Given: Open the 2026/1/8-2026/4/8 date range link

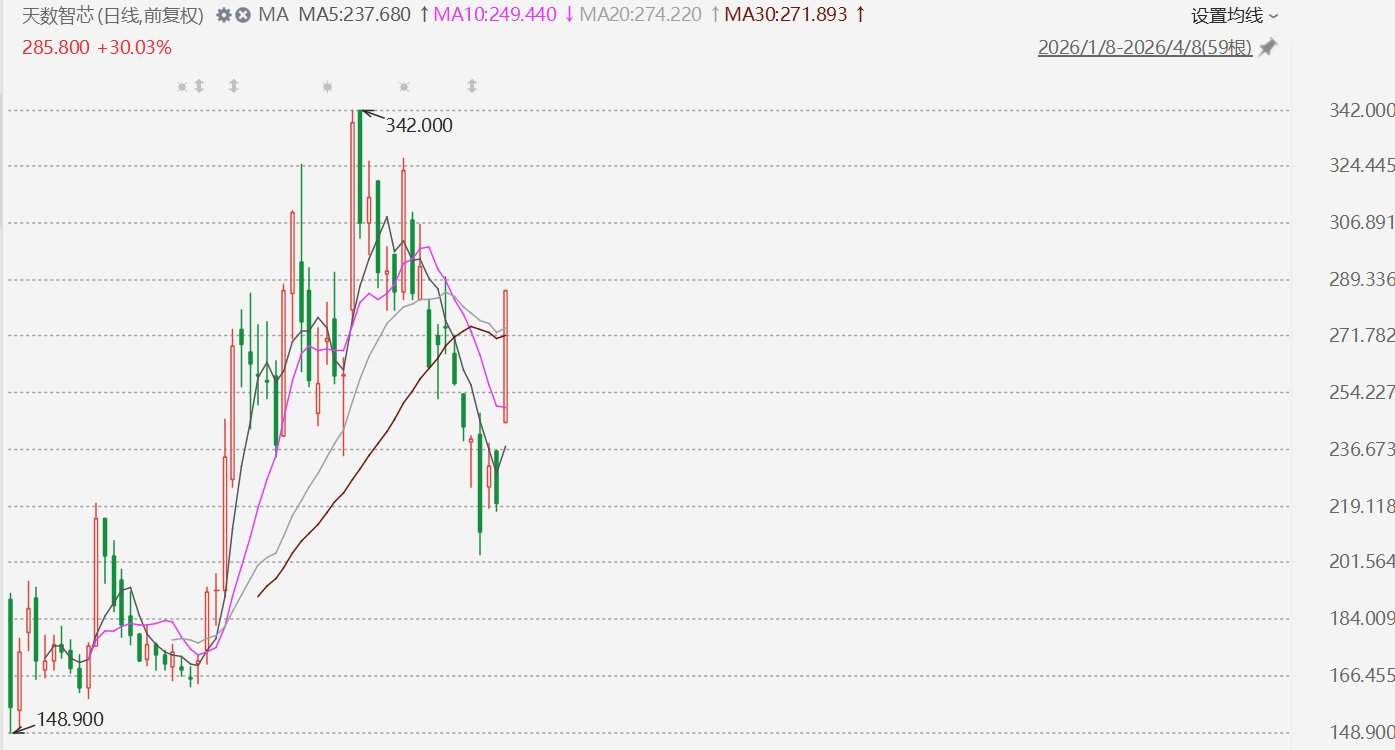Looking at the screenshot, I should 1144,48.
